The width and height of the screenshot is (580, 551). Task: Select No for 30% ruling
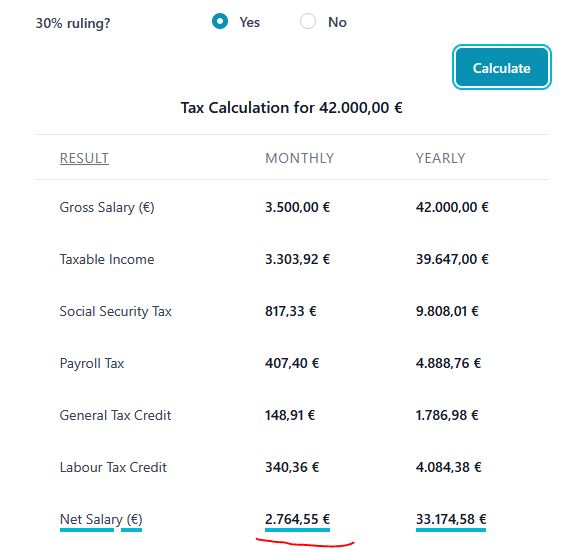tap(308, 21)
